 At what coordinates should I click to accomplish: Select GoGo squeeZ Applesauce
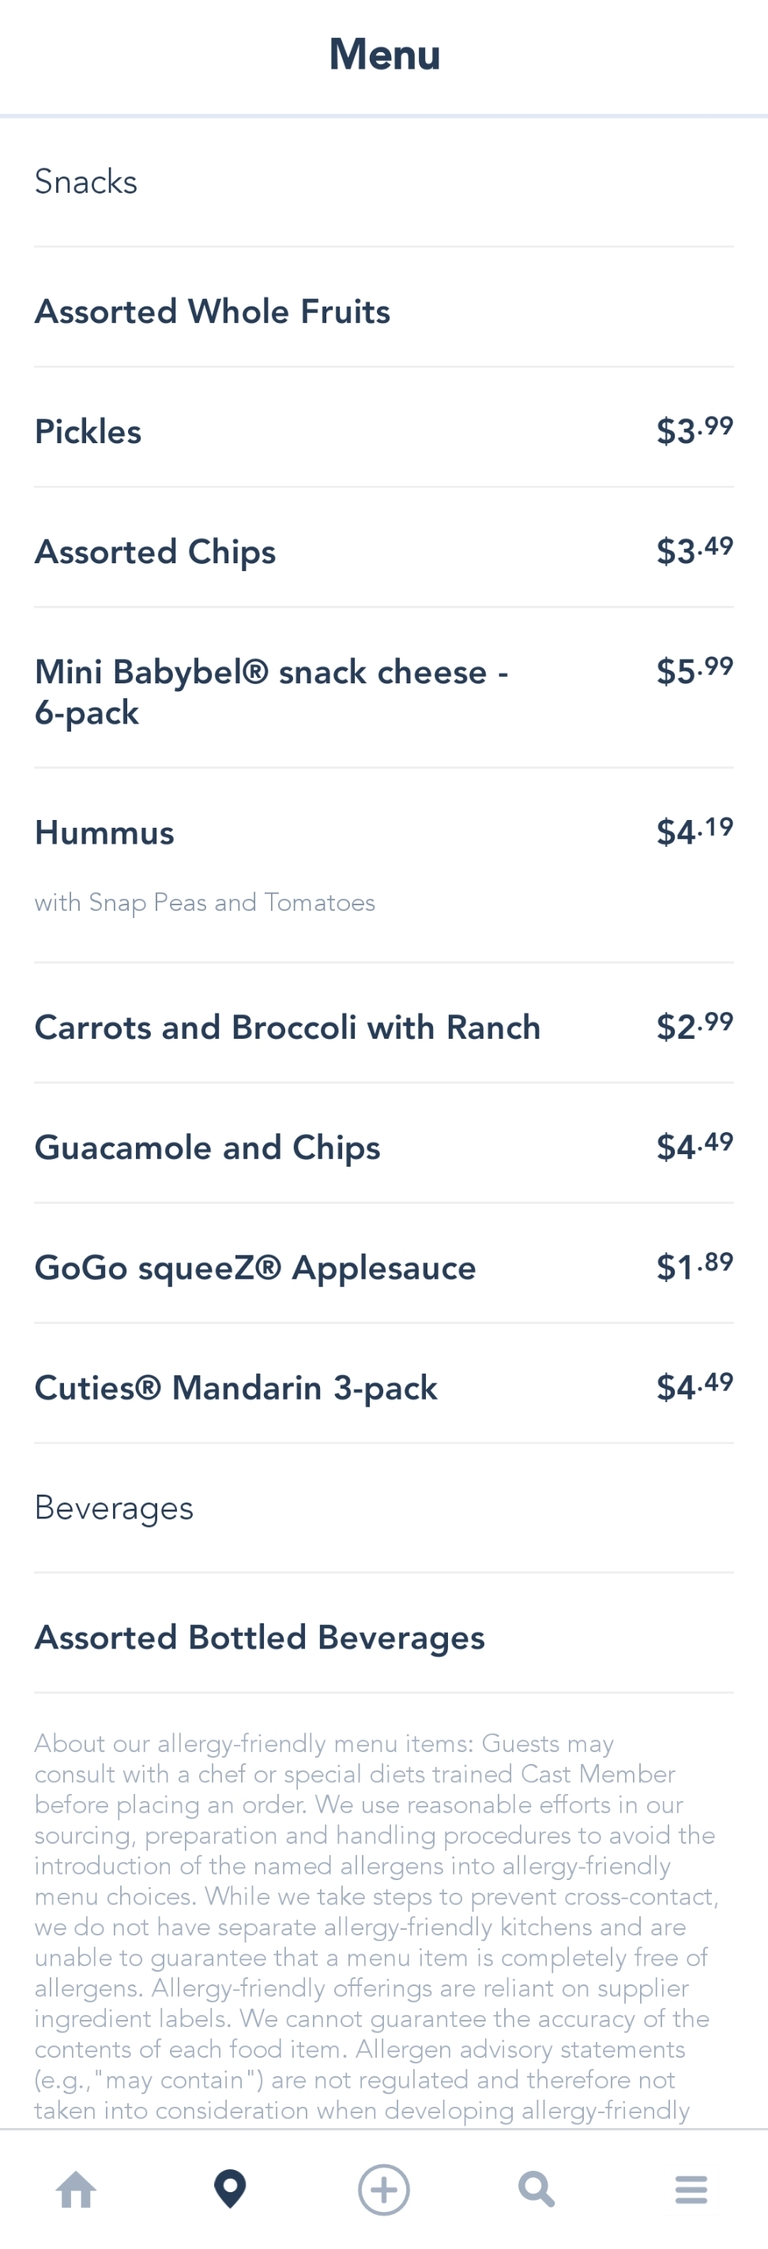(255, 1267)
